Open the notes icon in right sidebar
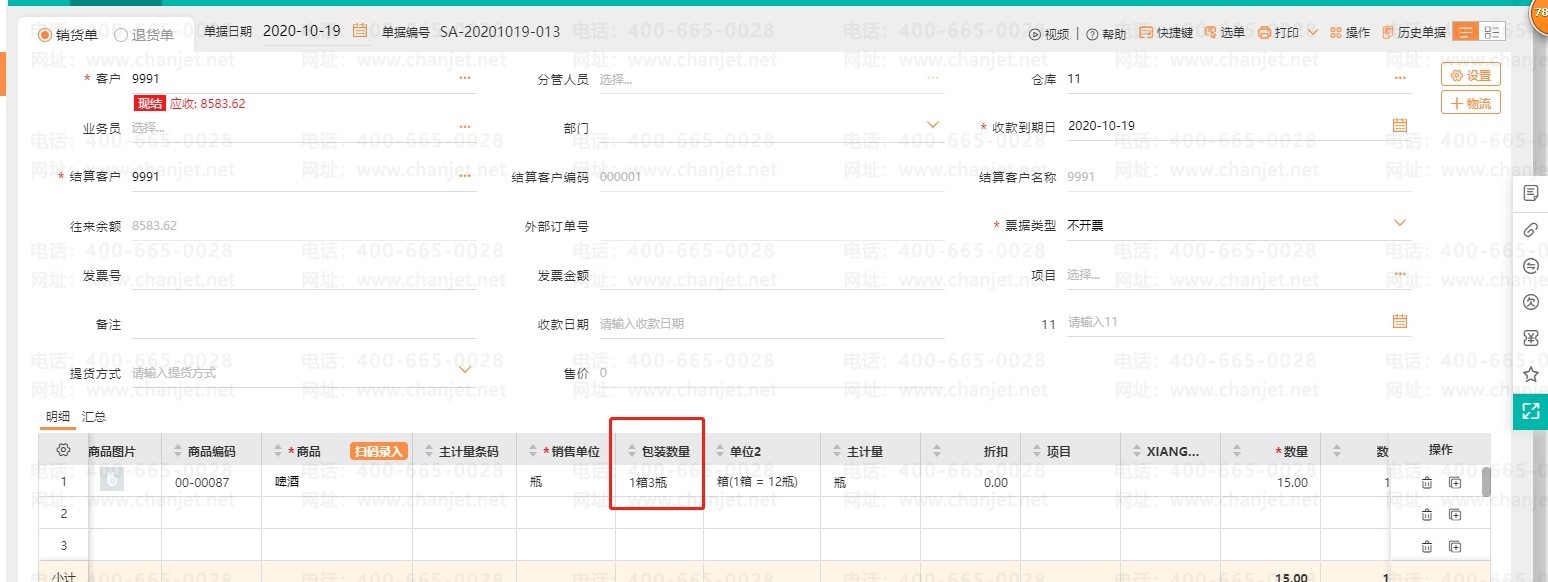 [1530, 192]
